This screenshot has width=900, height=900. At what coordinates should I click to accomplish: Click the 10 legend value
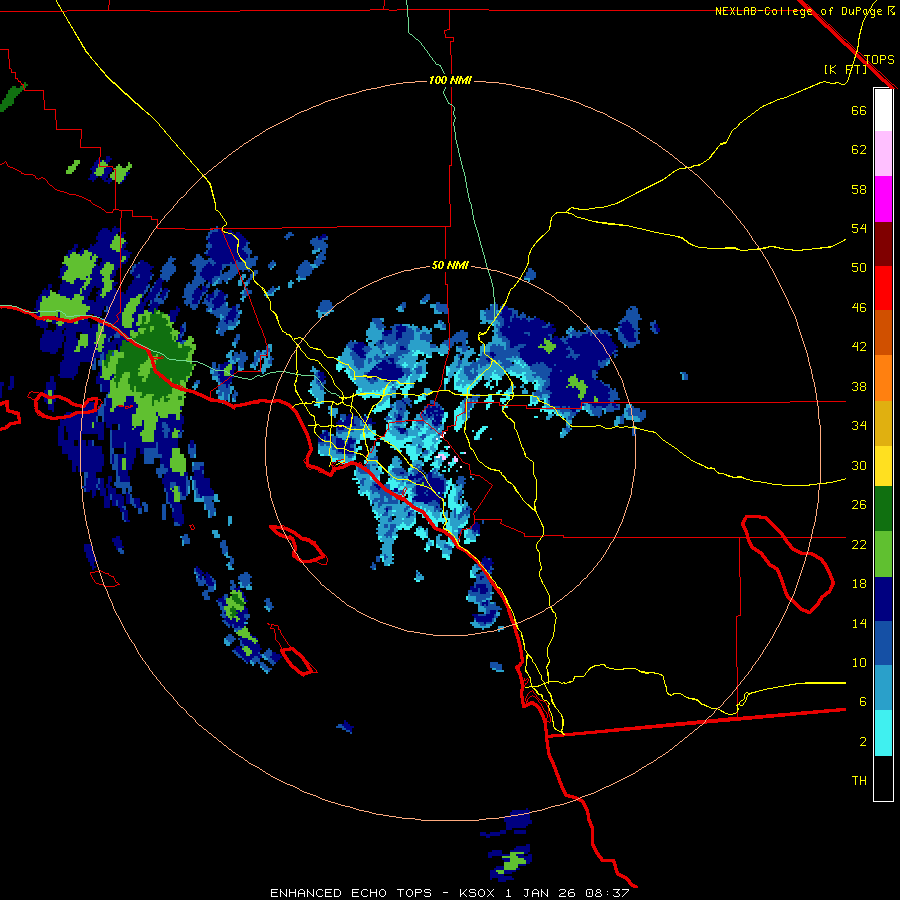(859, 662)
